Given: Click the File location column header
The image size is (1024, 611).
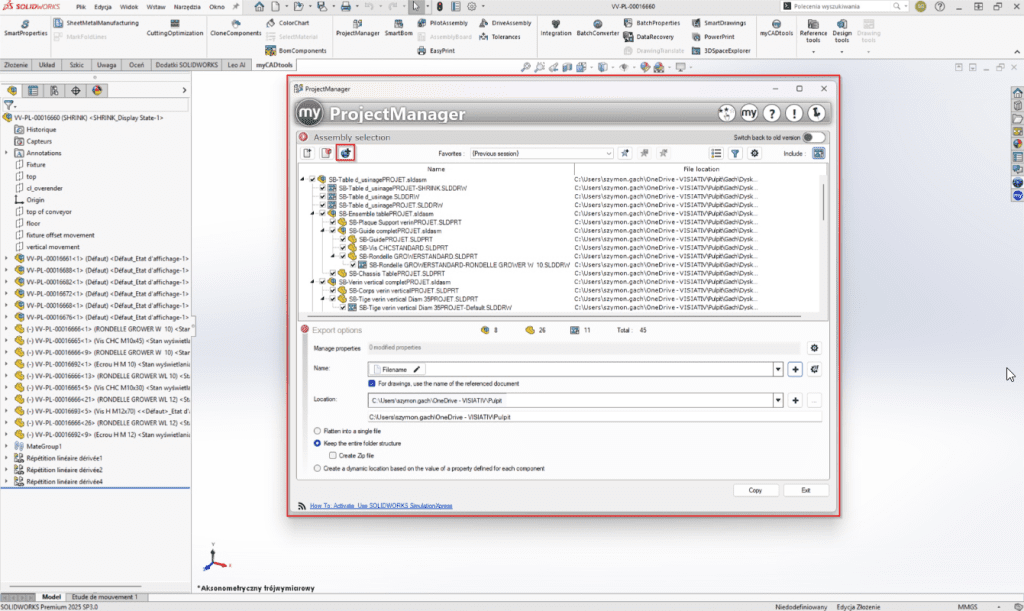Looking at the screenshot, I should point(701,169).
